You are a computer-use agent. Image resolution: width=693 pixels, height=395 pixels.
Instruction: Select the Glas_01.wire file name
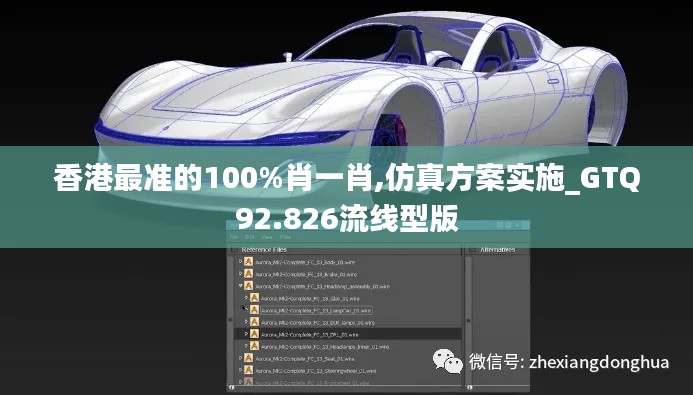(310, 299)
